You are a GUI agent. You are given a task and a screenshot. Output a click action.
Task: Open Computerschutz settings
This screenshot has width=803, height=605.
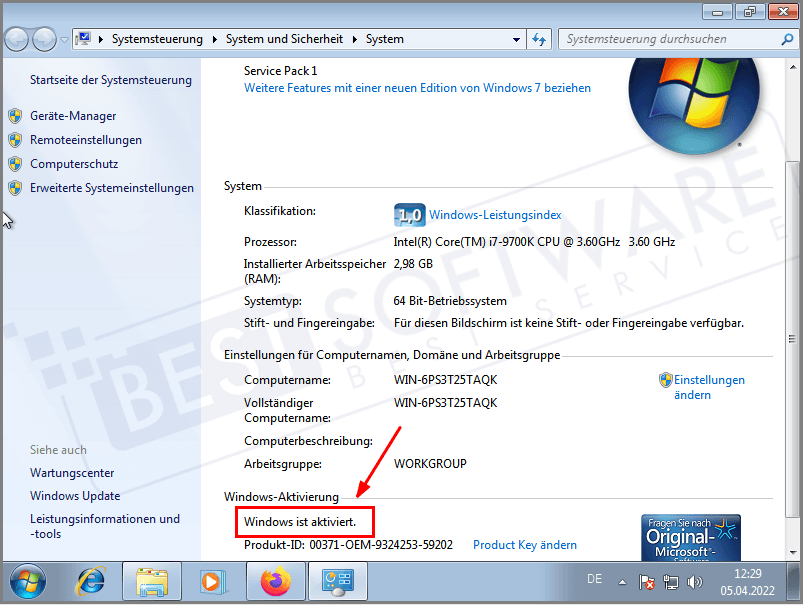point(74,163)
